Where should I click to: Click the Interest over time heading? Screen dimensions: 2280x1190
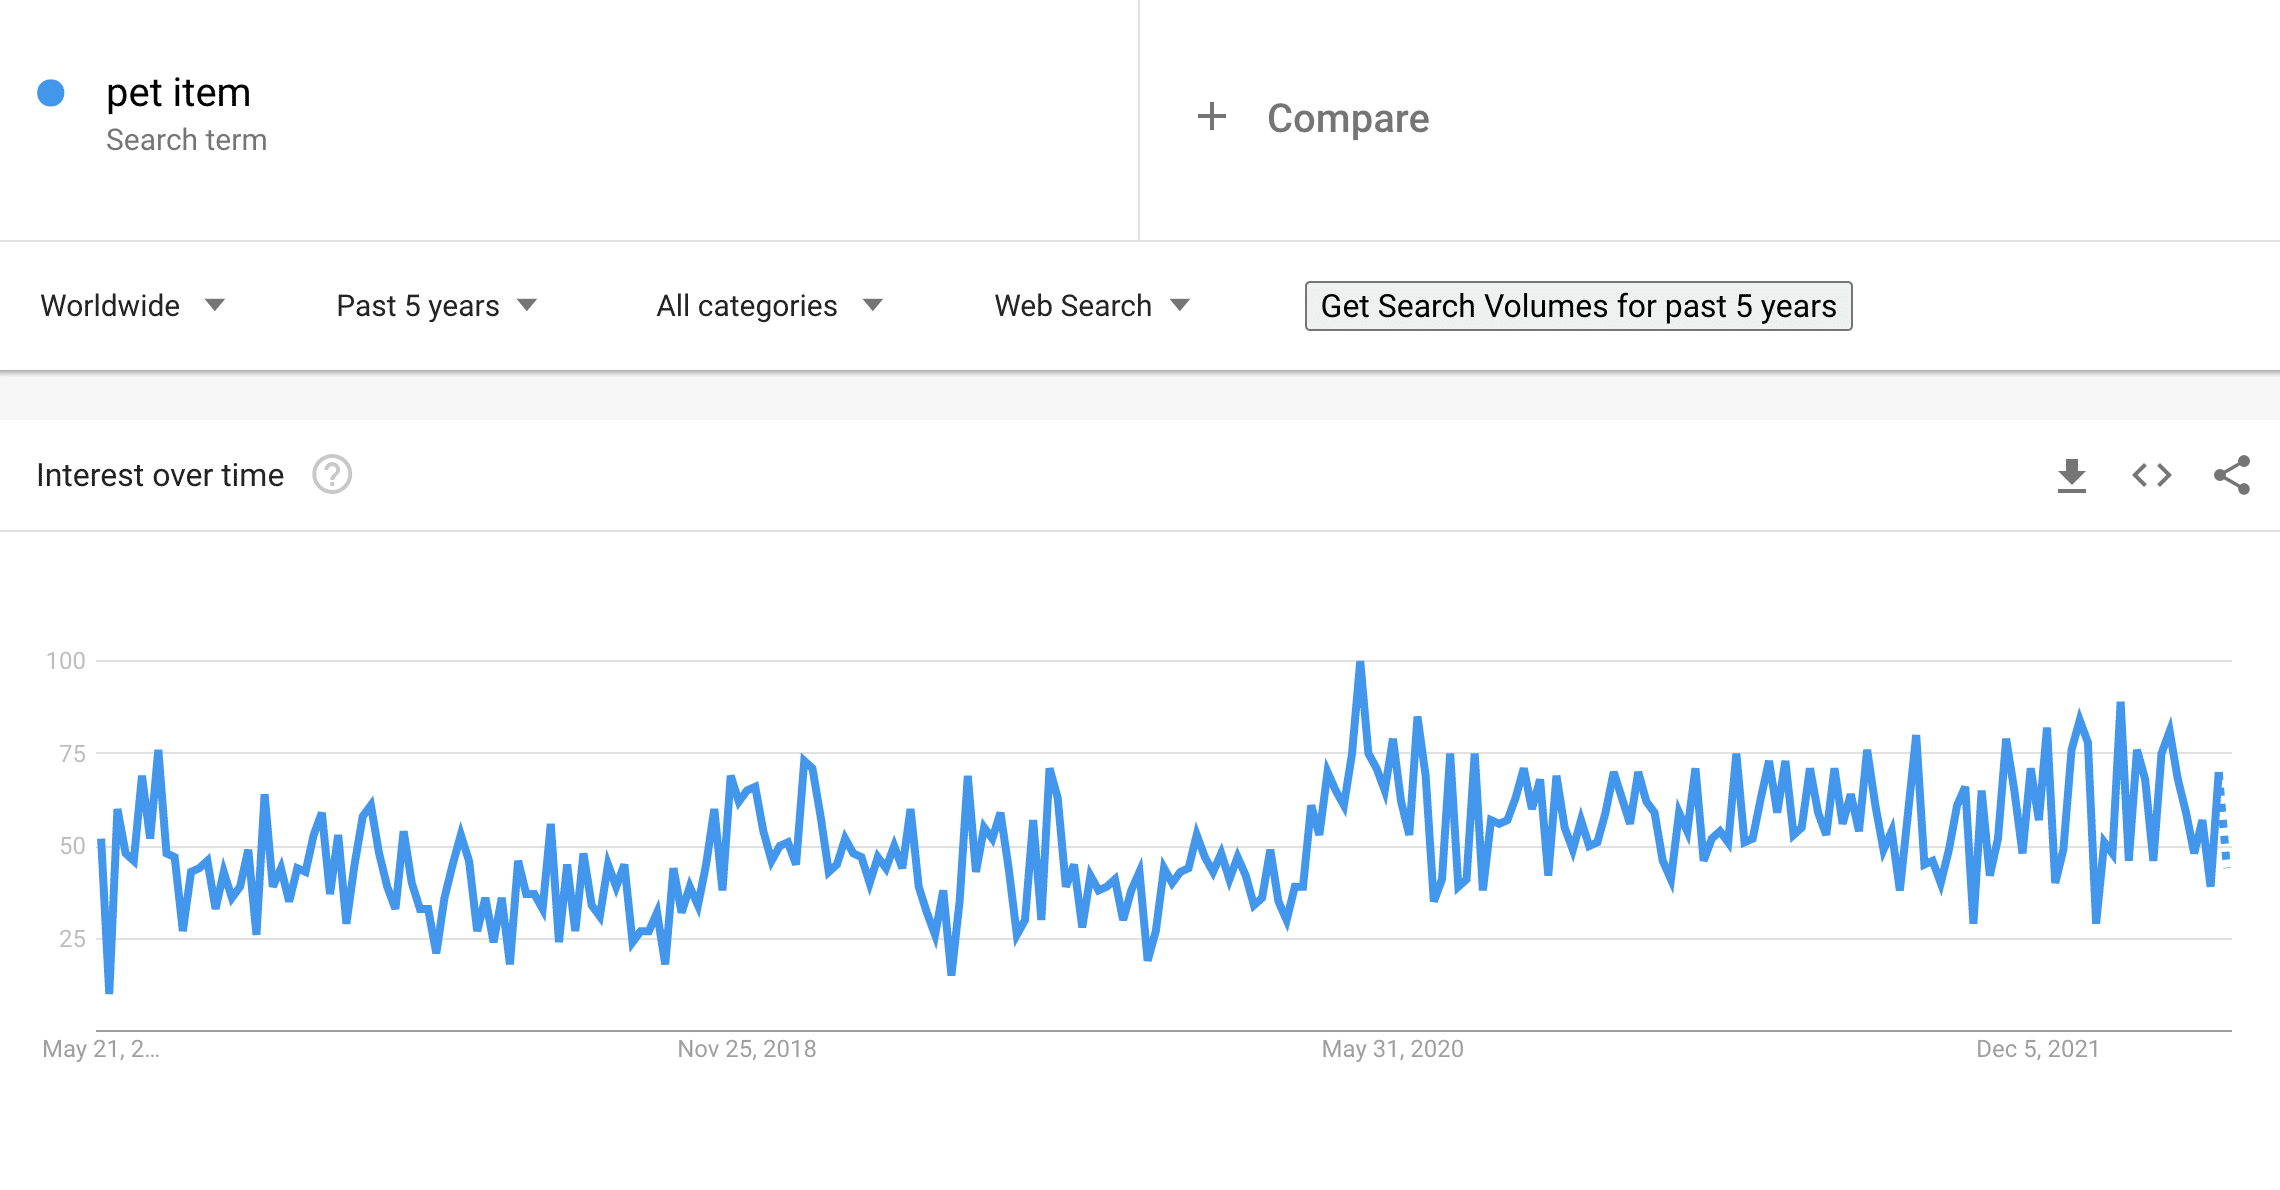(160, 475)
